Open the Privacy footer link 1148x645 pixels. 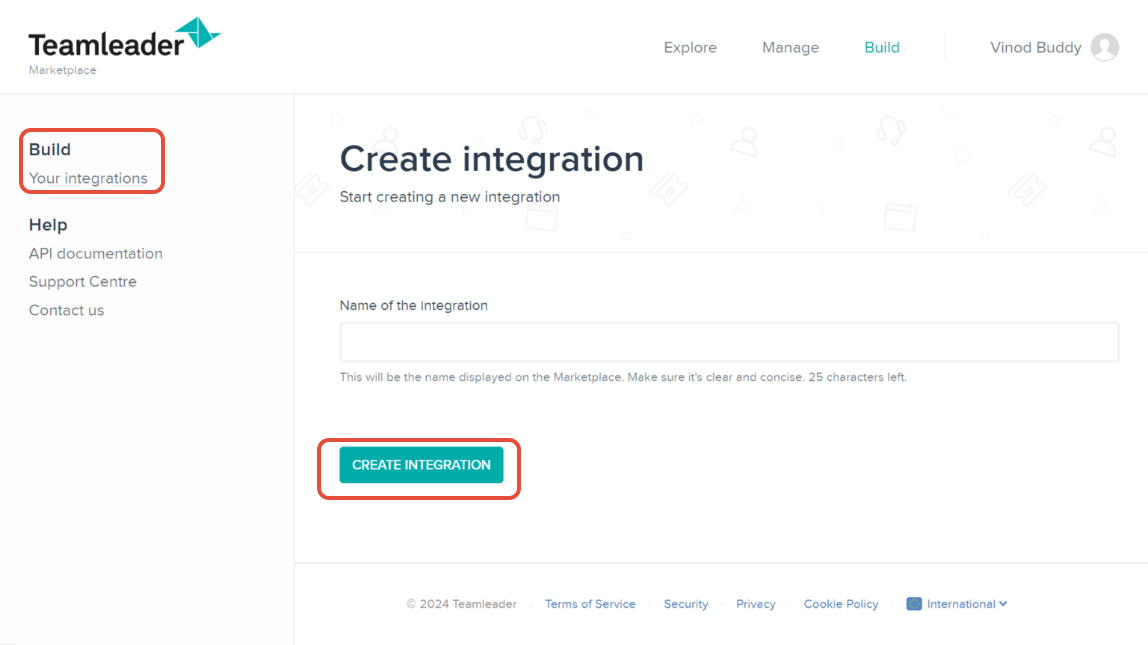pos(756,604)
